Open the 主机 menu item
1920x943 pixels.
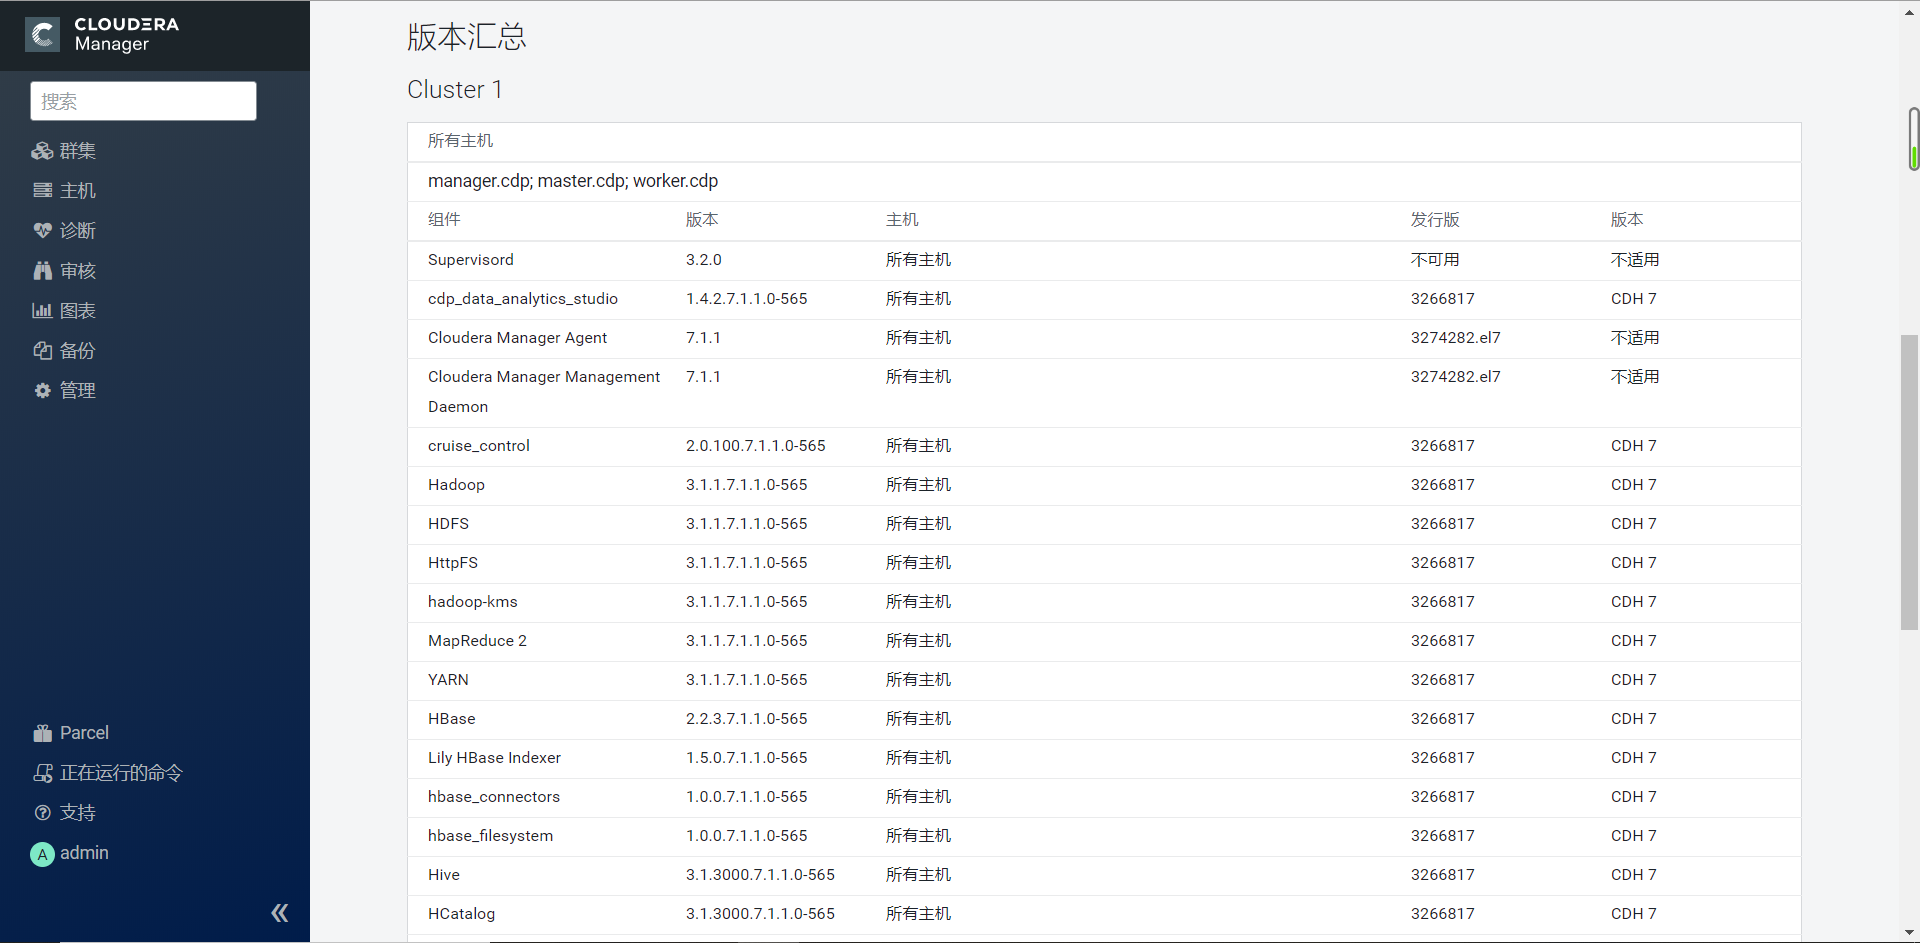point(78,191)
